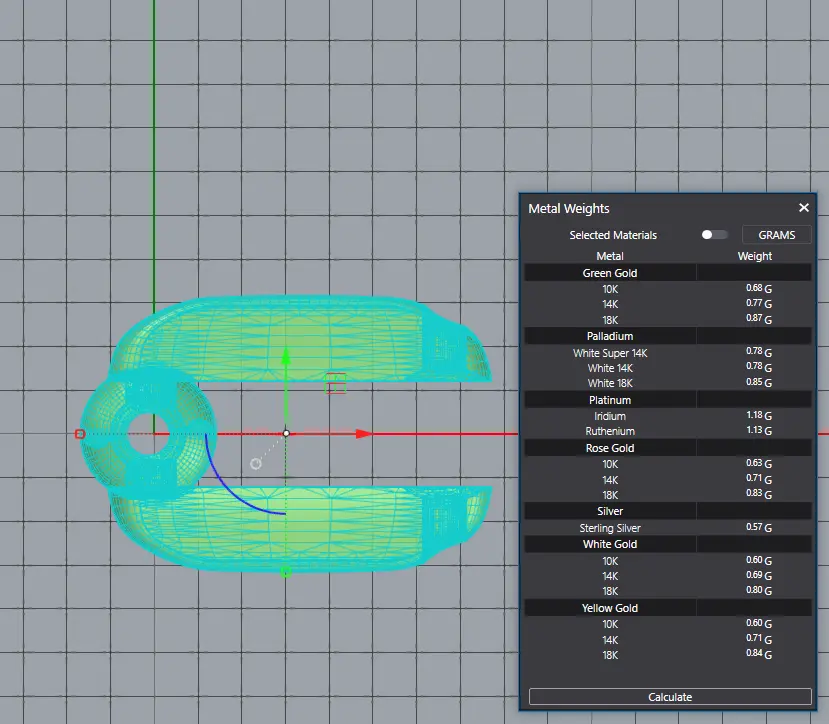This screenshot has height=724, width=829.
Task: Click the Yellow Gold category header
Action: click(x=610, y=608)
